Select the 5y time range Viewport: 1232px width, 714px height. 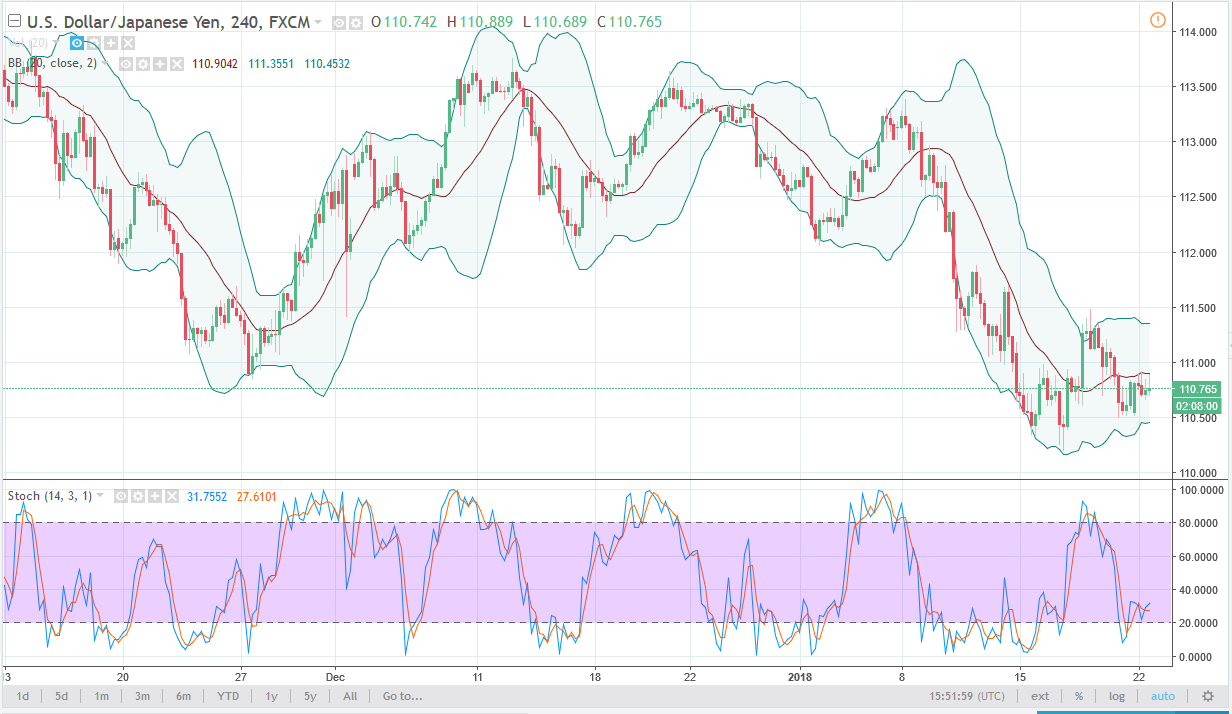tap(310, 696)
